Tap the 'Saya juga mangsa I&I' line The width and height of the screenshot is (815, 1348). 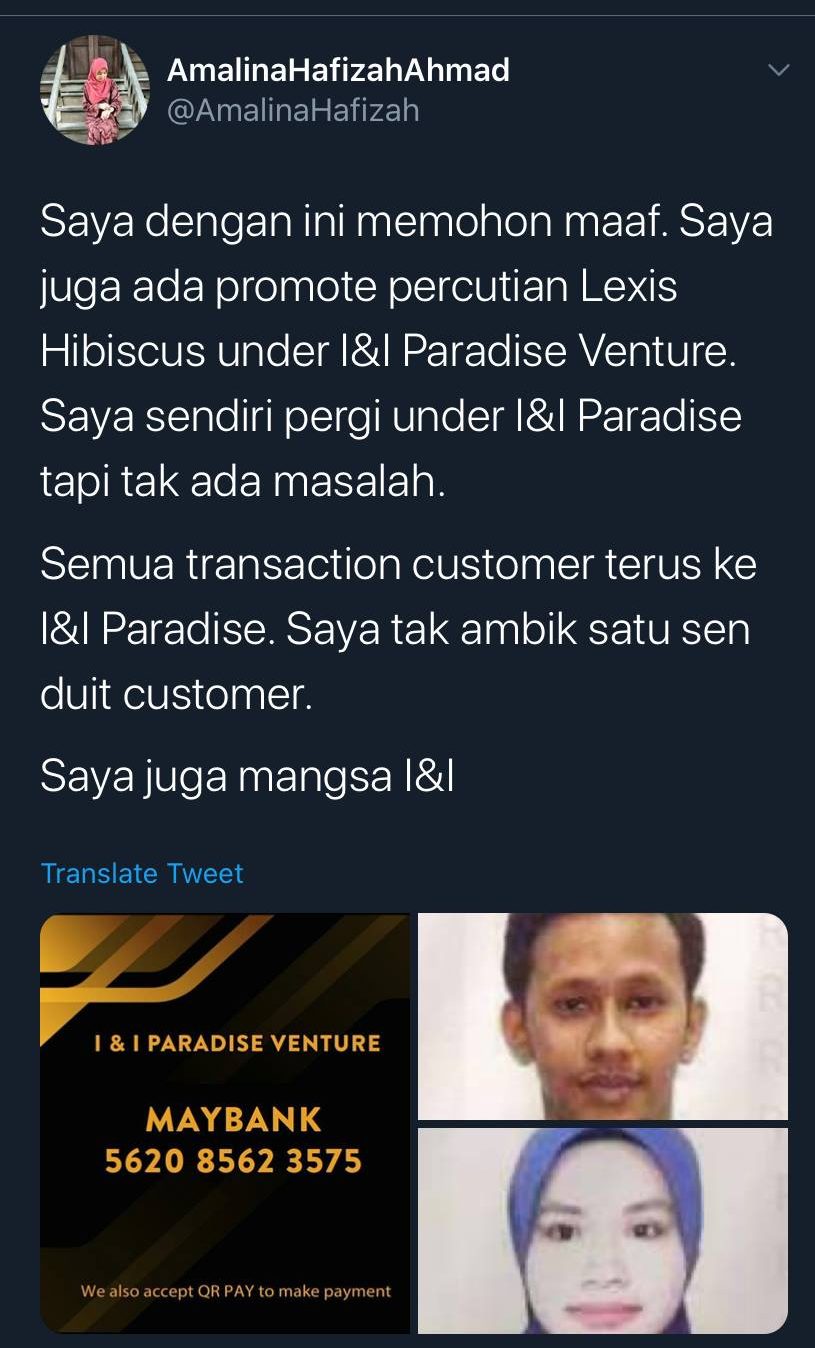(247, 777)
